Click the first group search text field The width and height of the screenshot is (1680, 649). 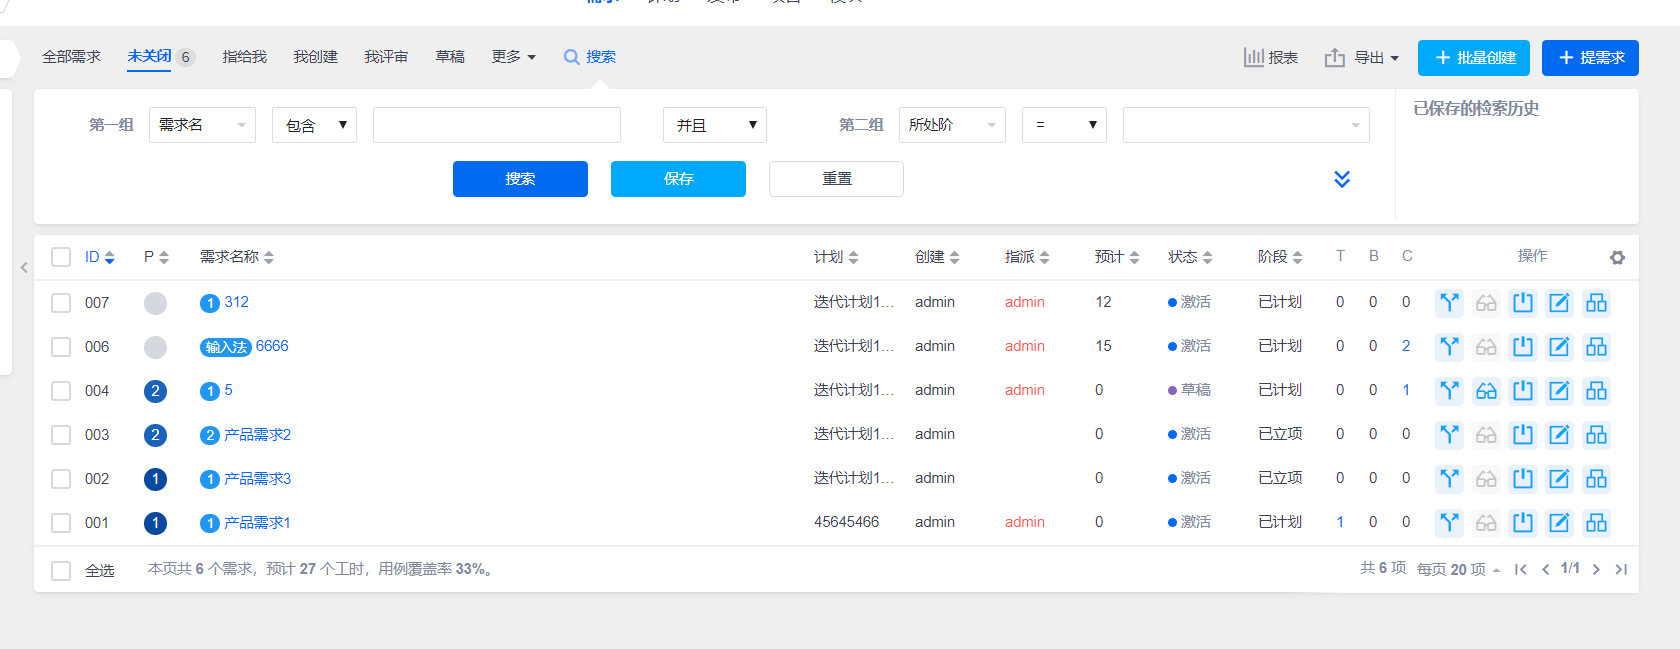click(496, 125)
